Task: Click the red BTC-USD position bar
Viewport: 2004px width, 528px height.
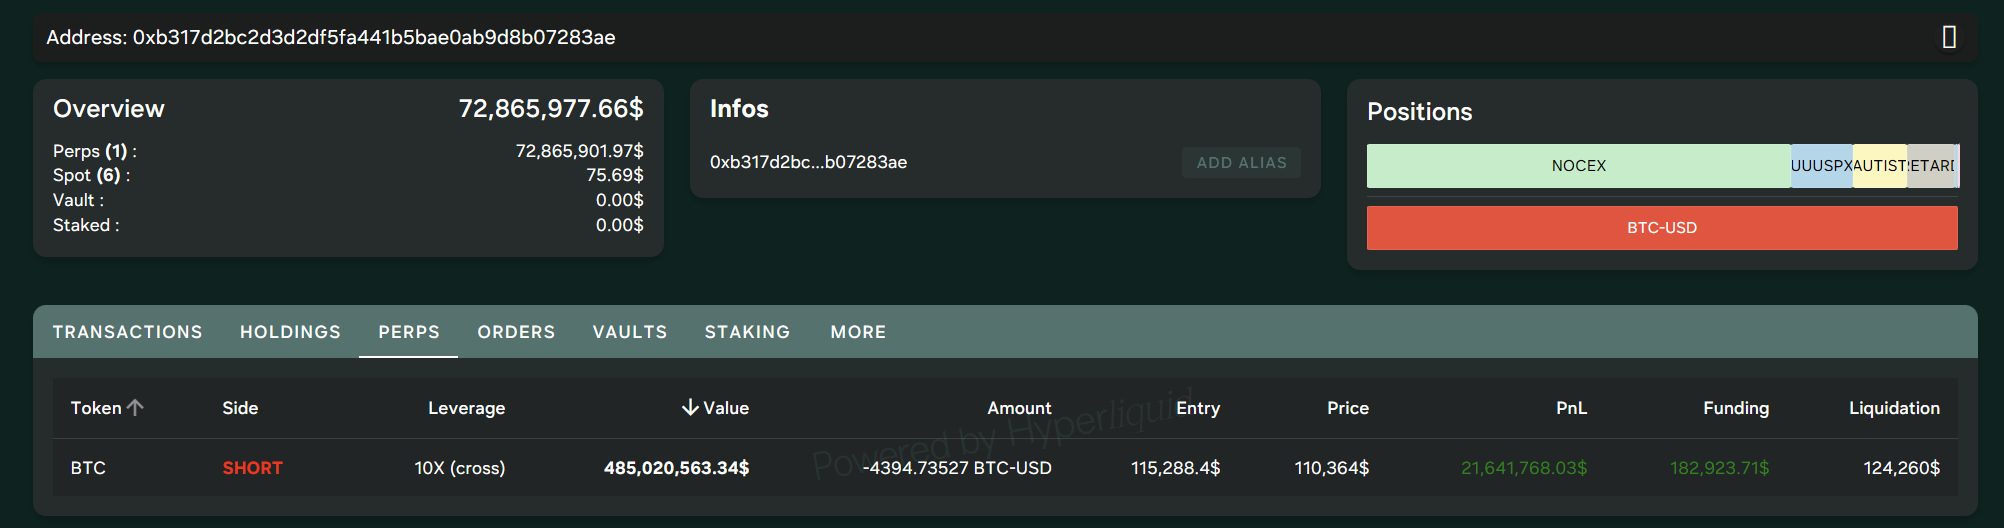Action: tap(1661, 228)
